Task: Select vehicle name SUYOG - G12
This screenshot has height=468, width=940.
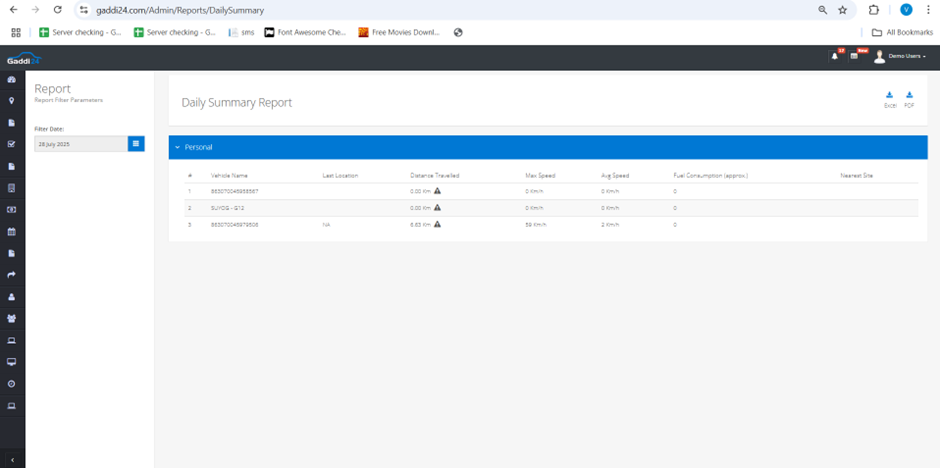Action: point(227,208)
